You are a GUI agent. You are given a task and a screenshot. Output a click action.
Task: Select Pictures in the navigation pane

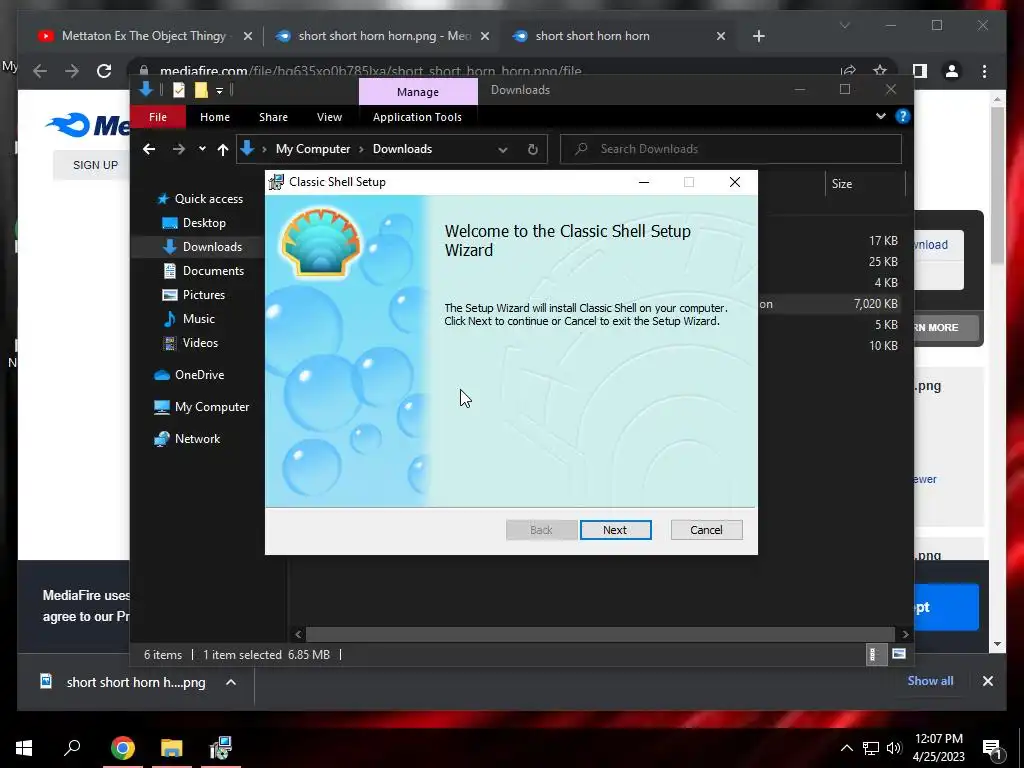[x=193, y=295]
